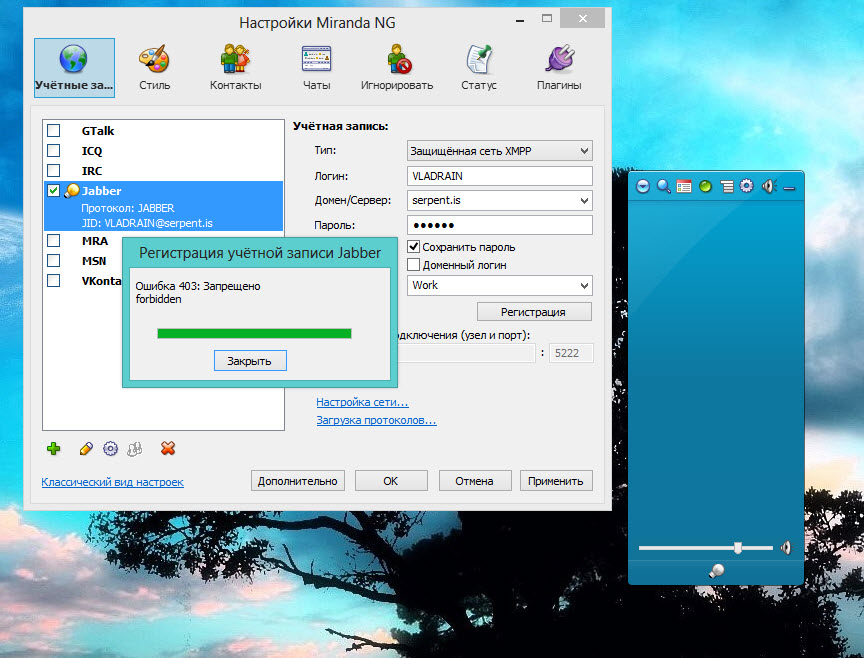864x658 pixels.
Task: Click the green registration progress bar
Action: pos(254,333)
